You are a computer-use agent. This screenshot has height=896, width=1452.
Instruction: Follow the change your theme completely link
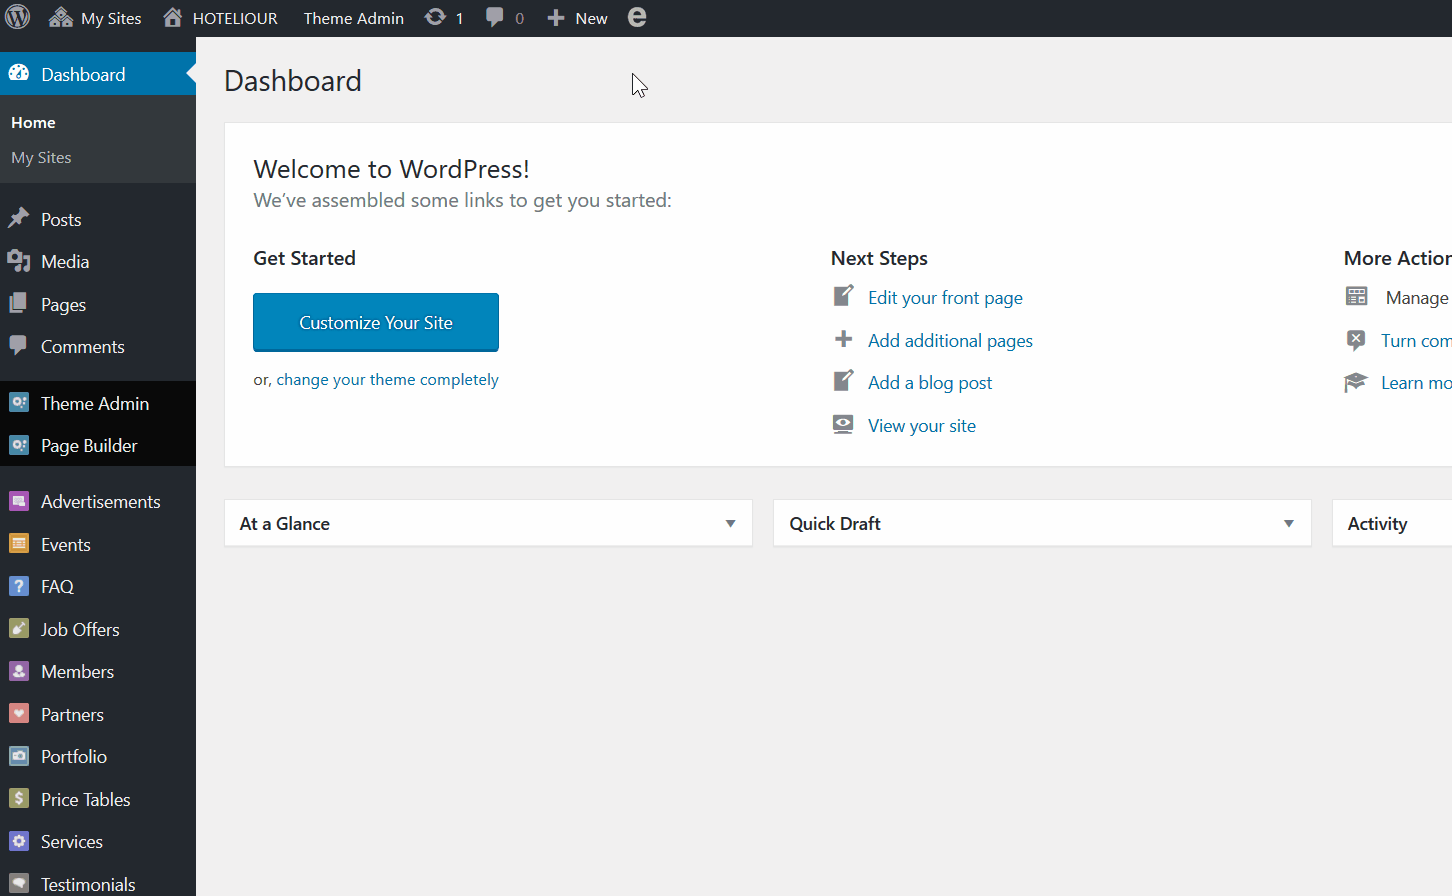[x=387, y=380]
